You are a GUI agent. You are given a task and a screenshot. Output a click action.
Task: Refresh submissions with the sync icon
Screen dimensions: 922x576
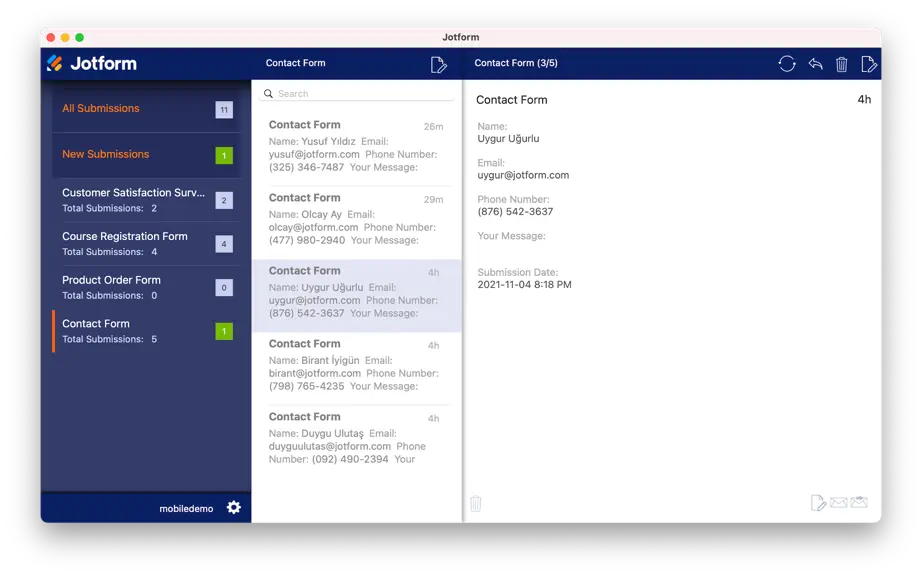click(x=787, y=63)
